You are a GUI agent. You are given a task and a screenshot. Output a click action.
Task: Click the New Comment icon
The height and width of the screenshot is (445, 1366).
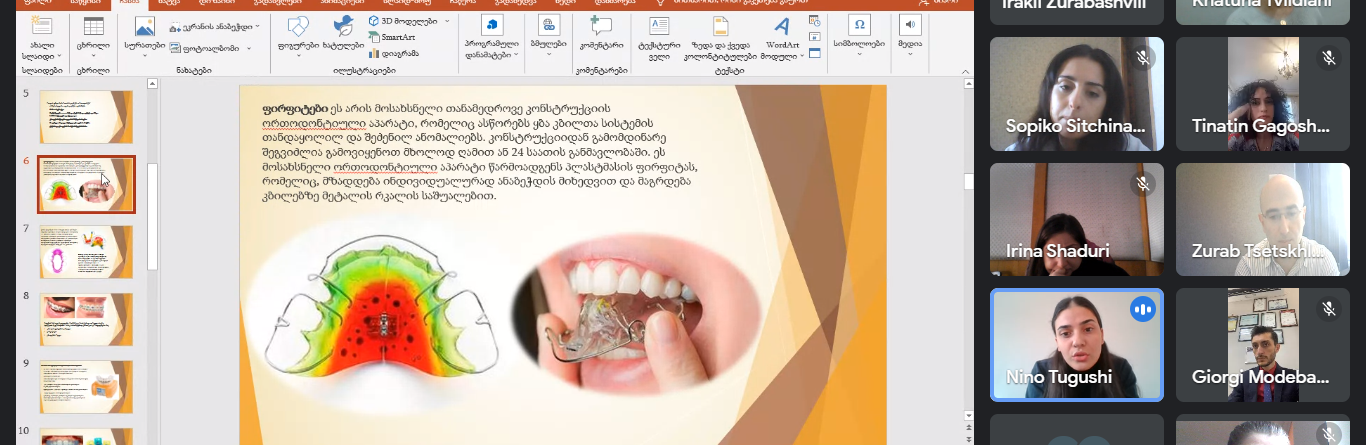[x=601, y=26]
